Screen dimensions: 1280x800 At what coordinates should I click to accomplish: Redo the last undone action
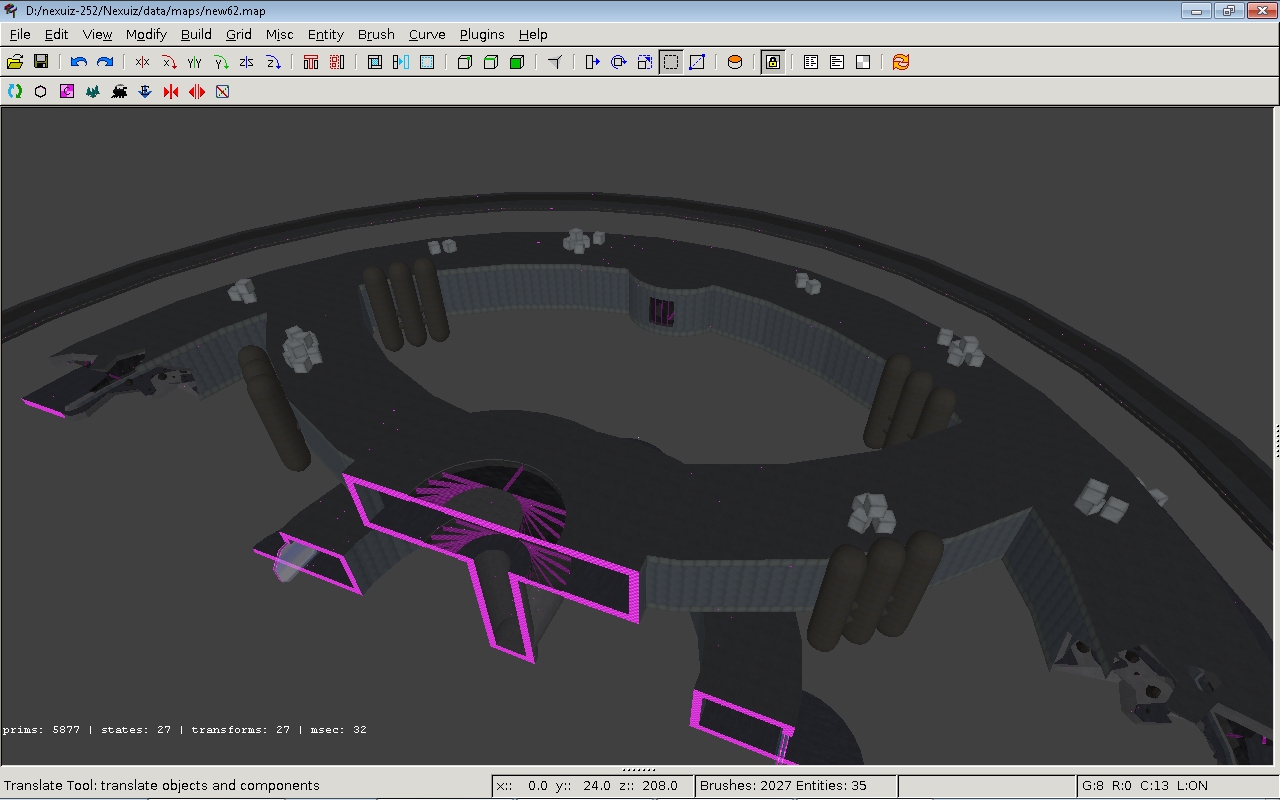coord(105,62)
